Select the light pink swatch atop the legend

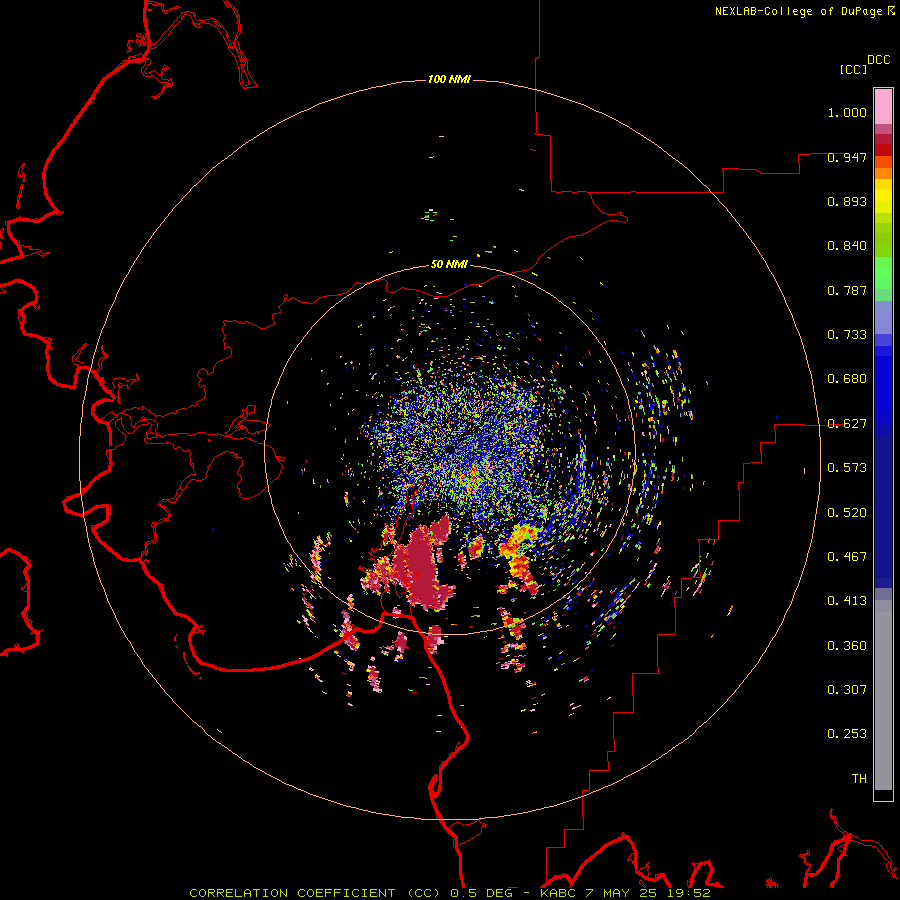[x=883, y=107]
